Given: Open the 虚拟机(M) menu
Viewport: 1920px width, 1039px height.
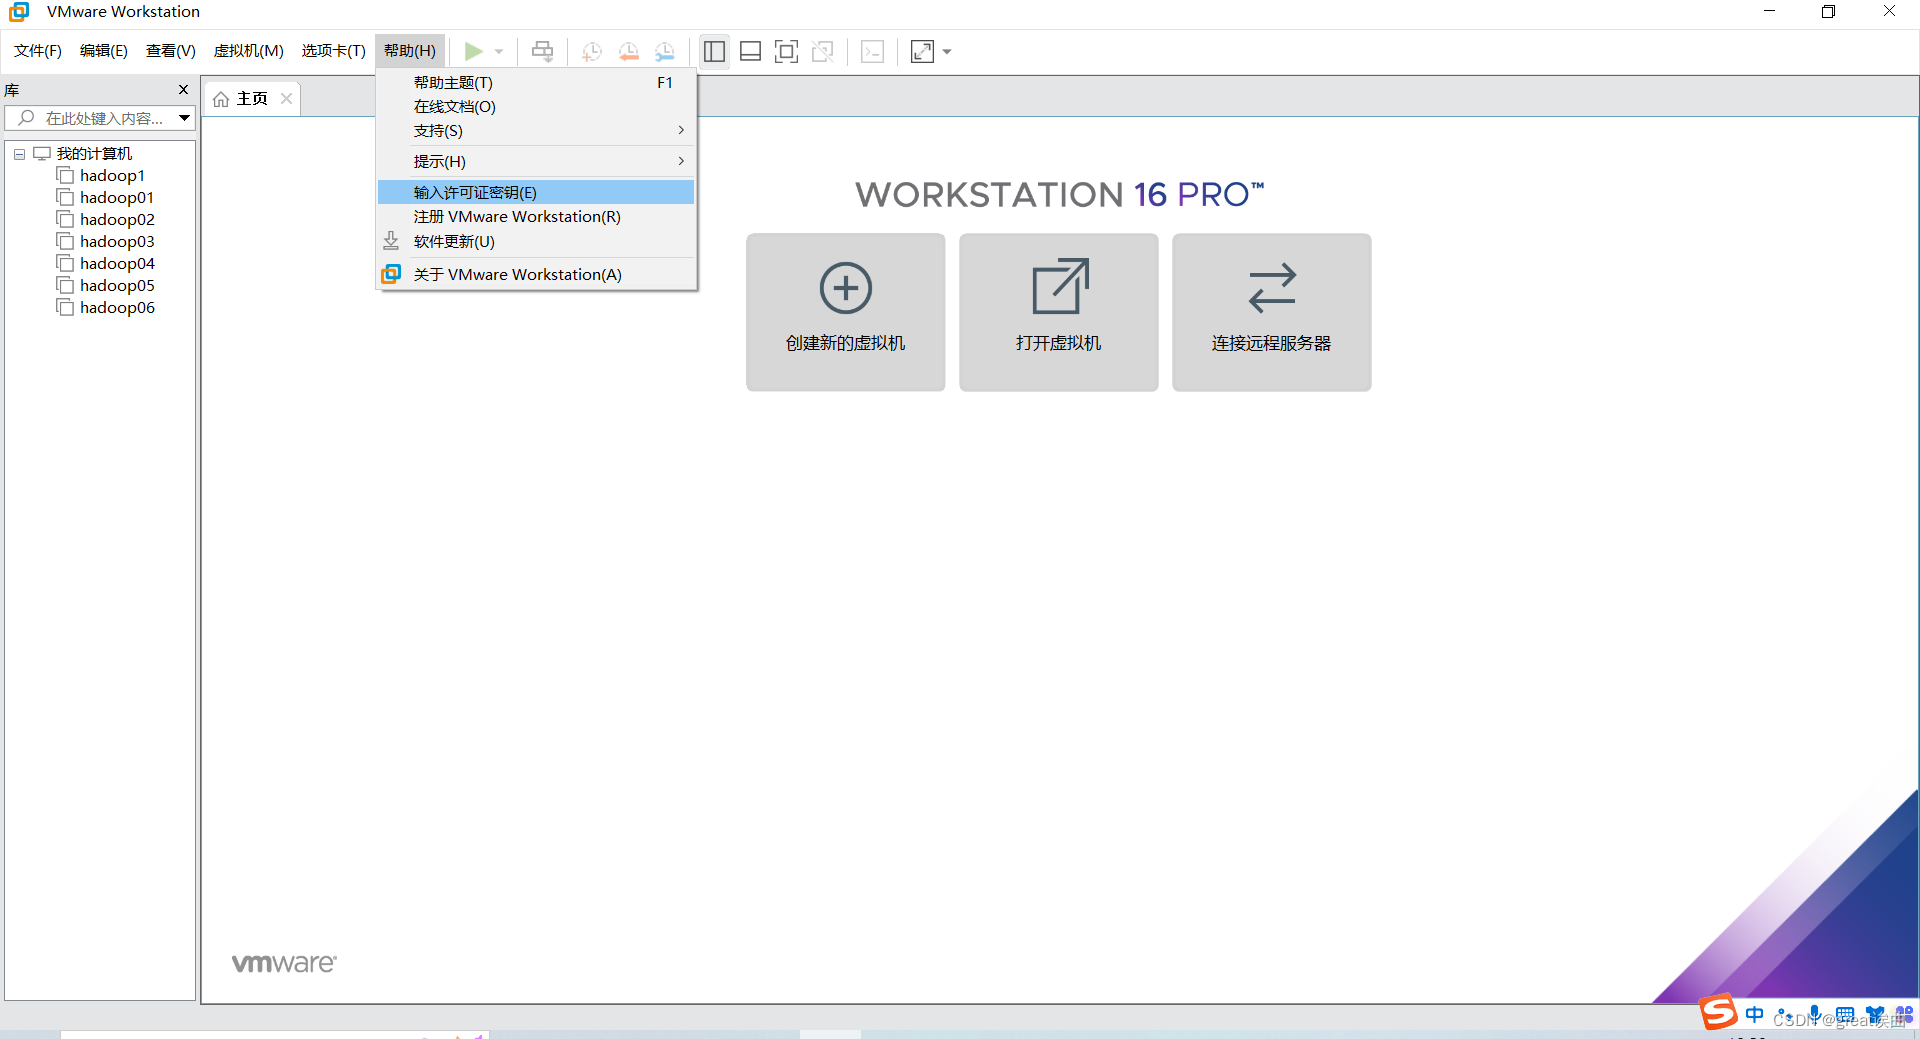Looking at the screenshot, I should click(249, 51).
